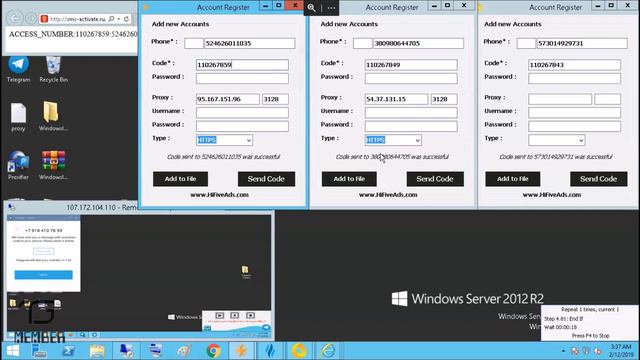Open the WinRAR archive desktop icon
Screen dimensions: 640x360
pyautogui.click(x=53, y=165)
